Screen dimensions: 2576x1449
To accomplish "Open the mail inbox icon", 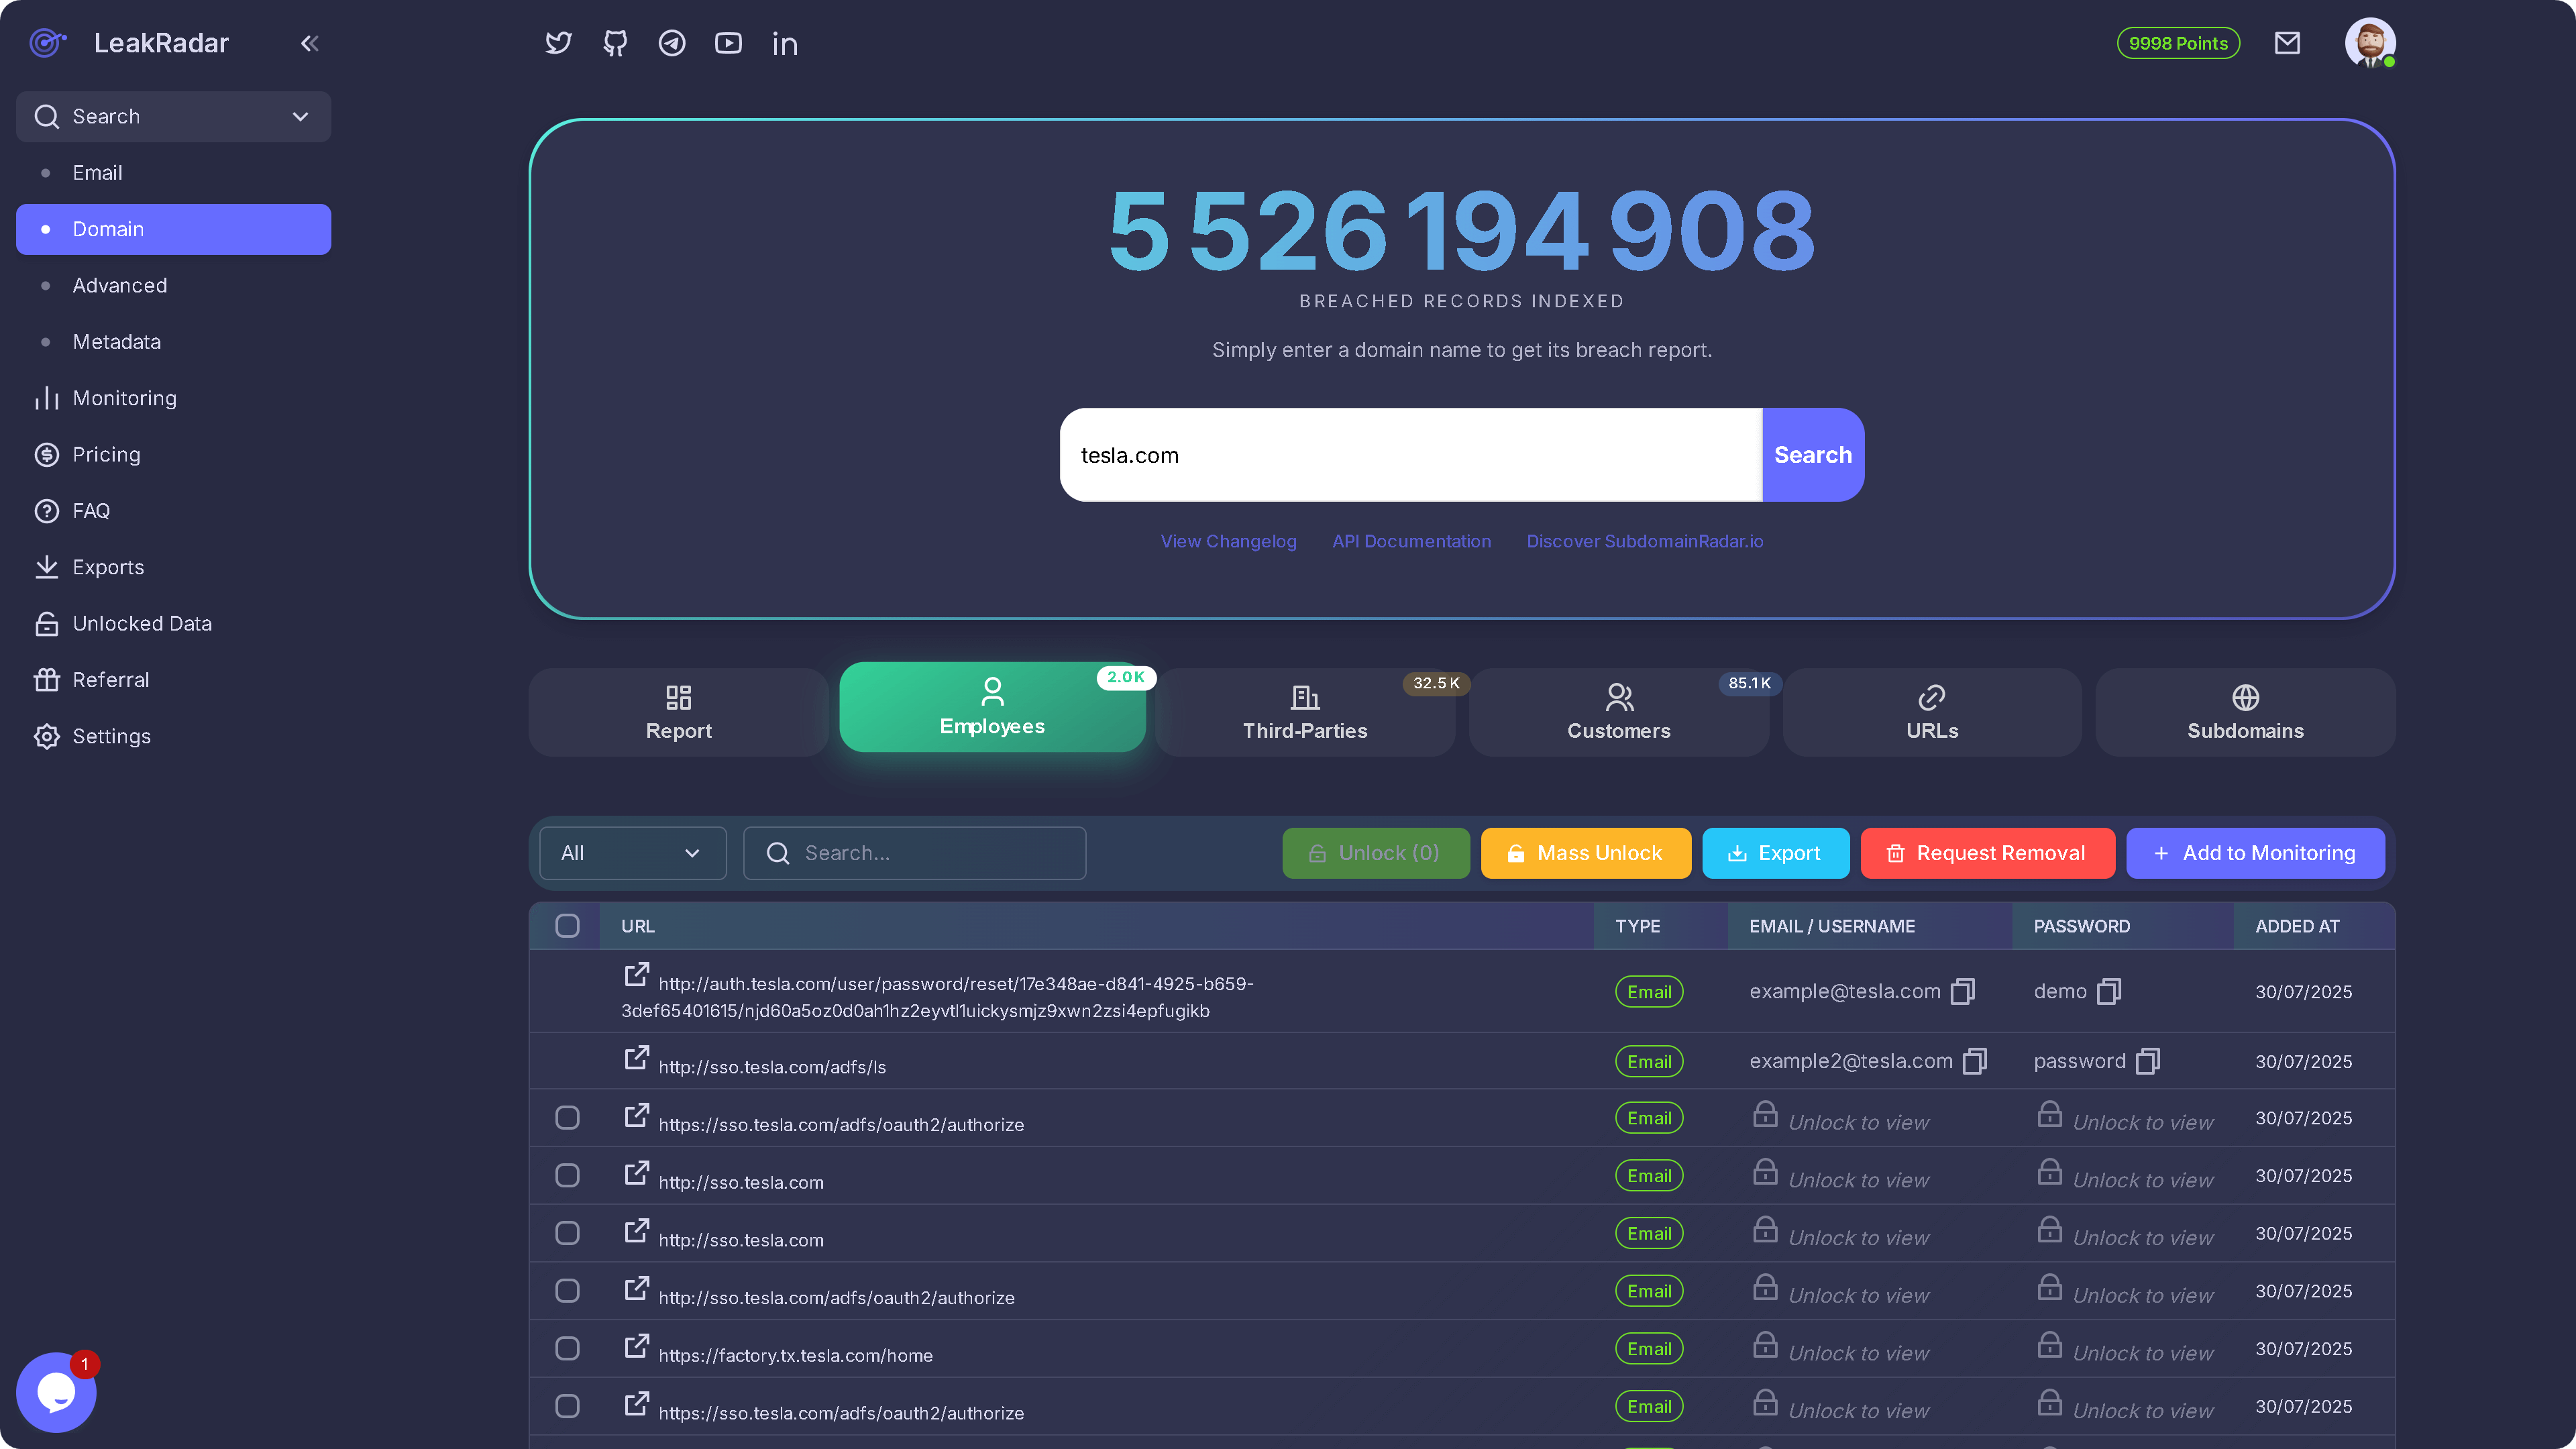I will tap(2287, 43).
